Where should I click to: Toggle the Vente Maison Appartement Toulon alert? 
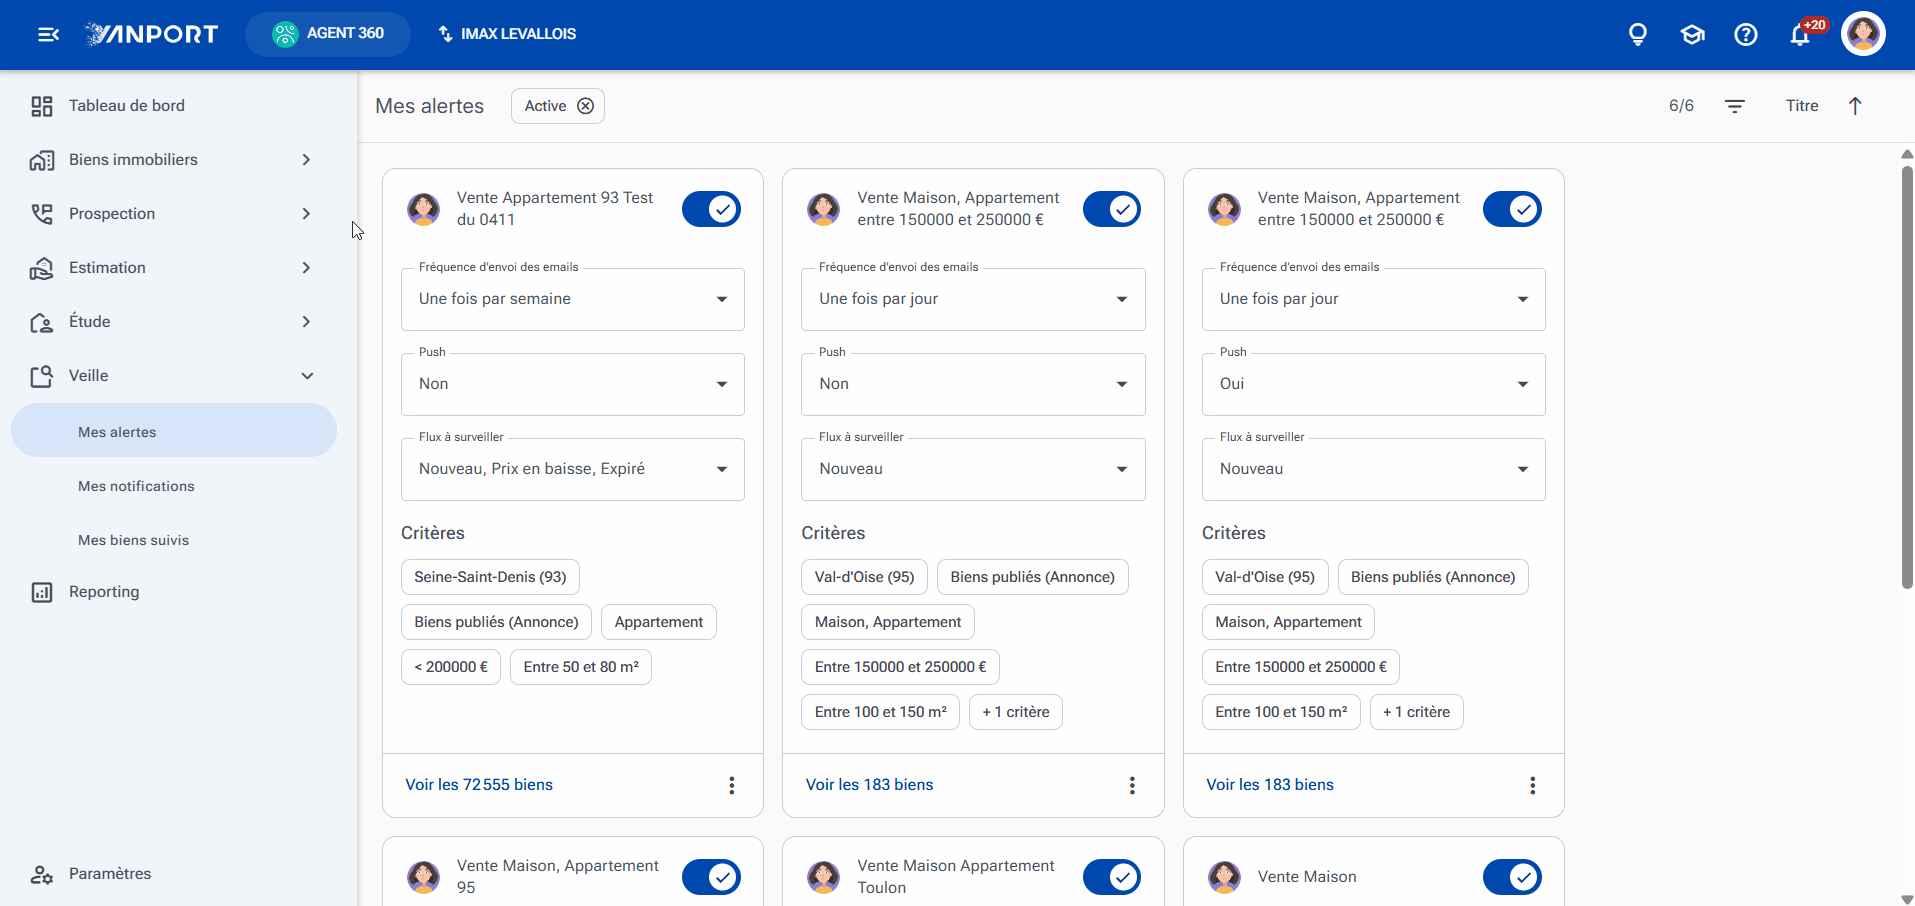point(1112,877)
